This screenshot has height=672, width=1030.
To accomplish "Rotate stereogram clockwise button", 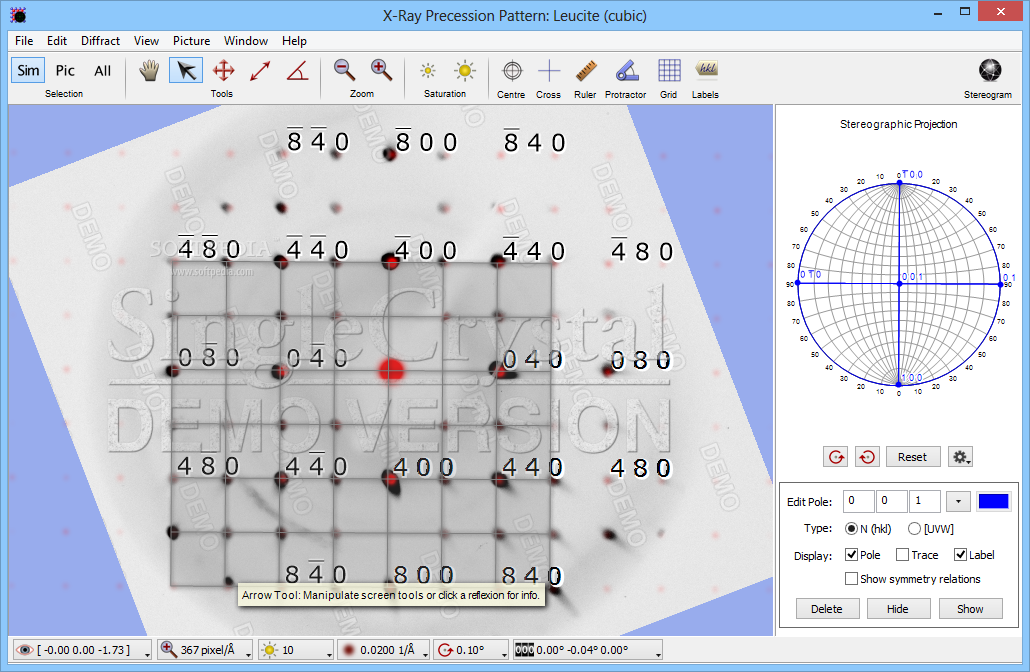I will (836, 457).
